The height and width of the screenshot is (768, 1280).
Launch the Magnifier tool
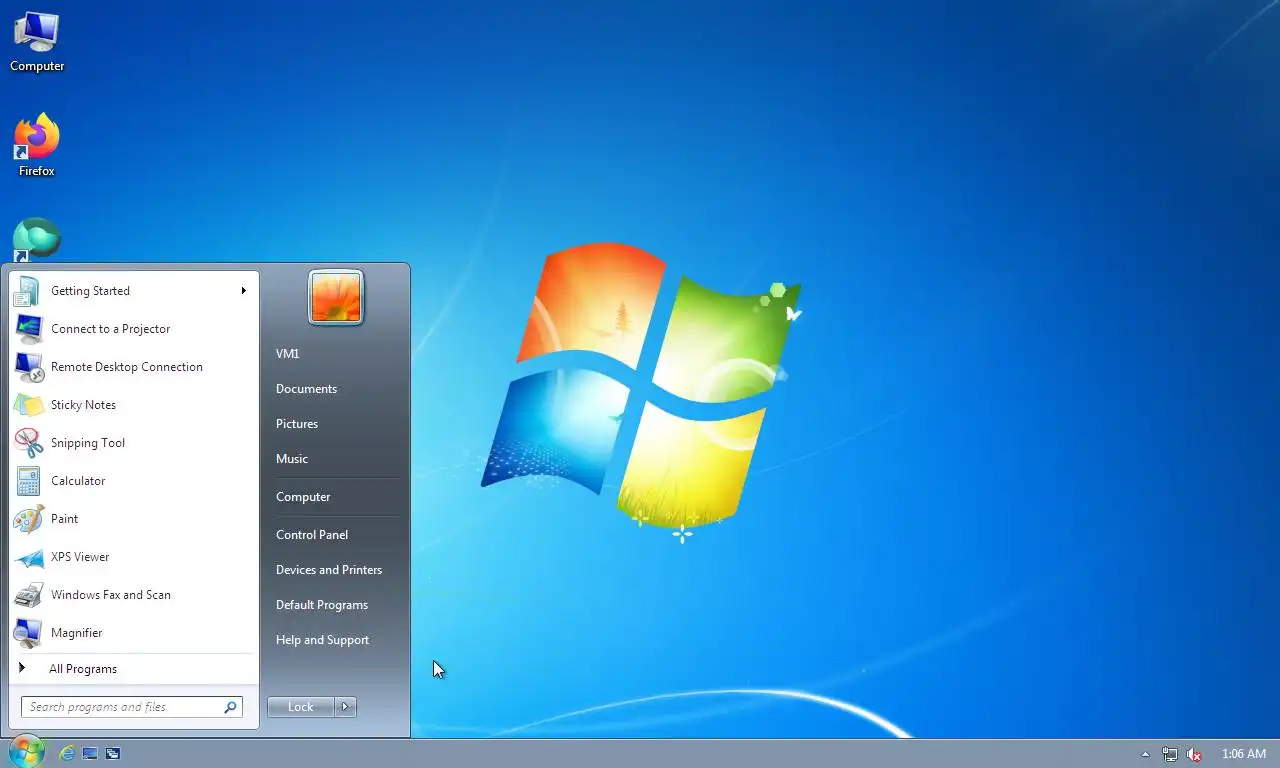pyautogui.click(x=134, y=633)
